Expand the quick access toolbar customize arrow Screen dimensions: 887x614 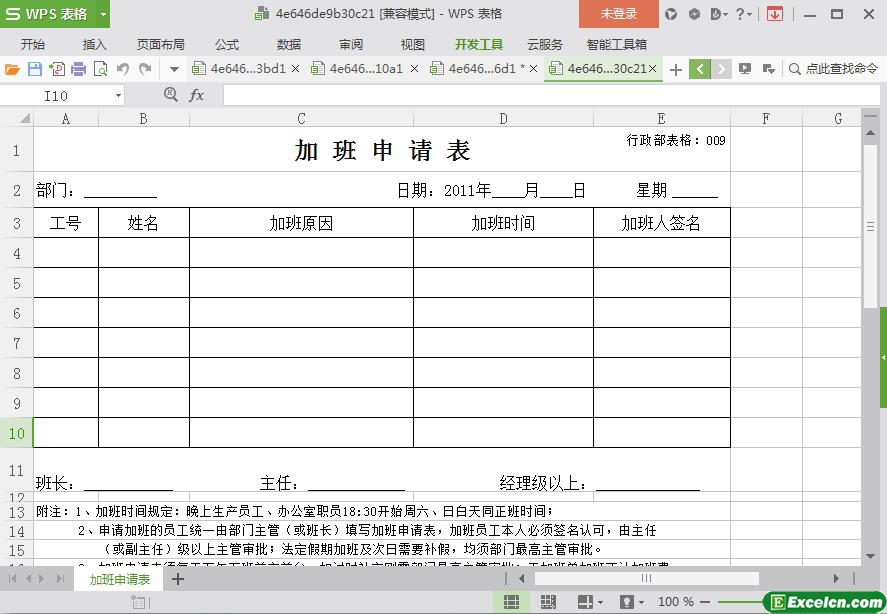(x=174, y=69)
